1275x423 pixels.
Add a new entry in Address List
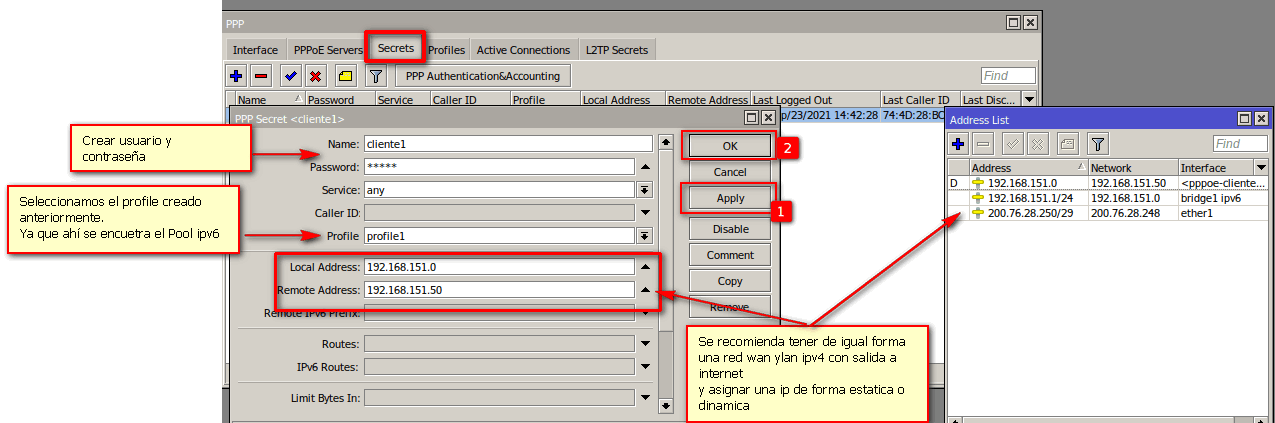point(958,144)
